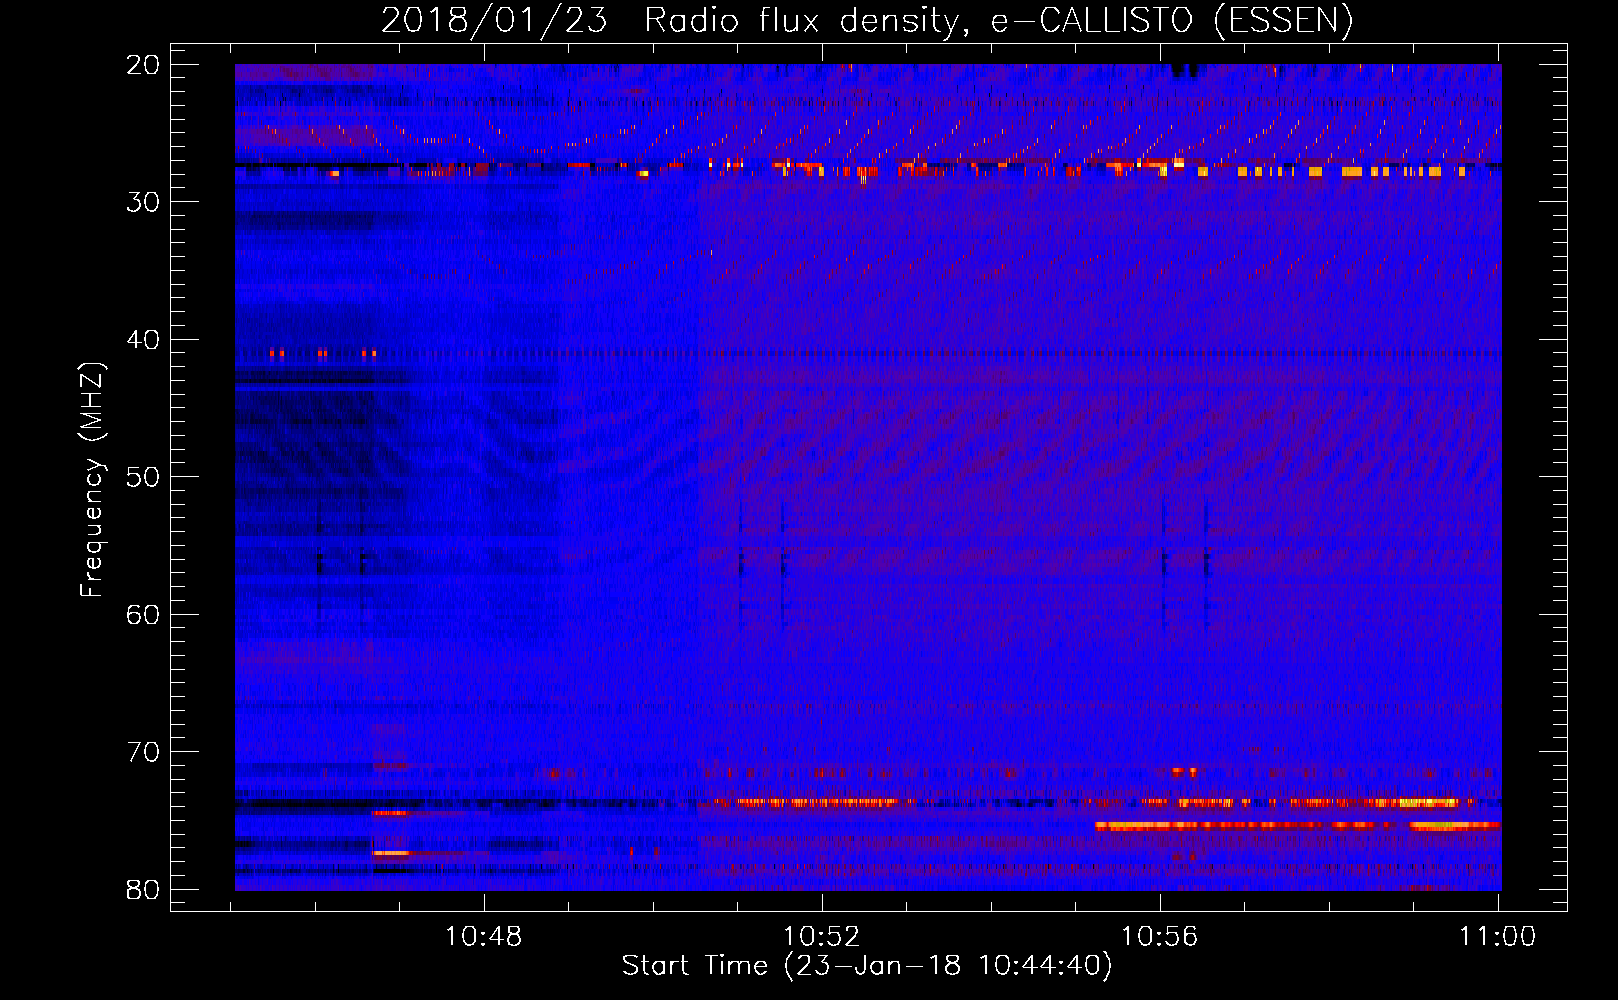Screen dimensions: 1618x1000
Task: Click the 60 MHz frequency tick label
Action: (143, 615)
